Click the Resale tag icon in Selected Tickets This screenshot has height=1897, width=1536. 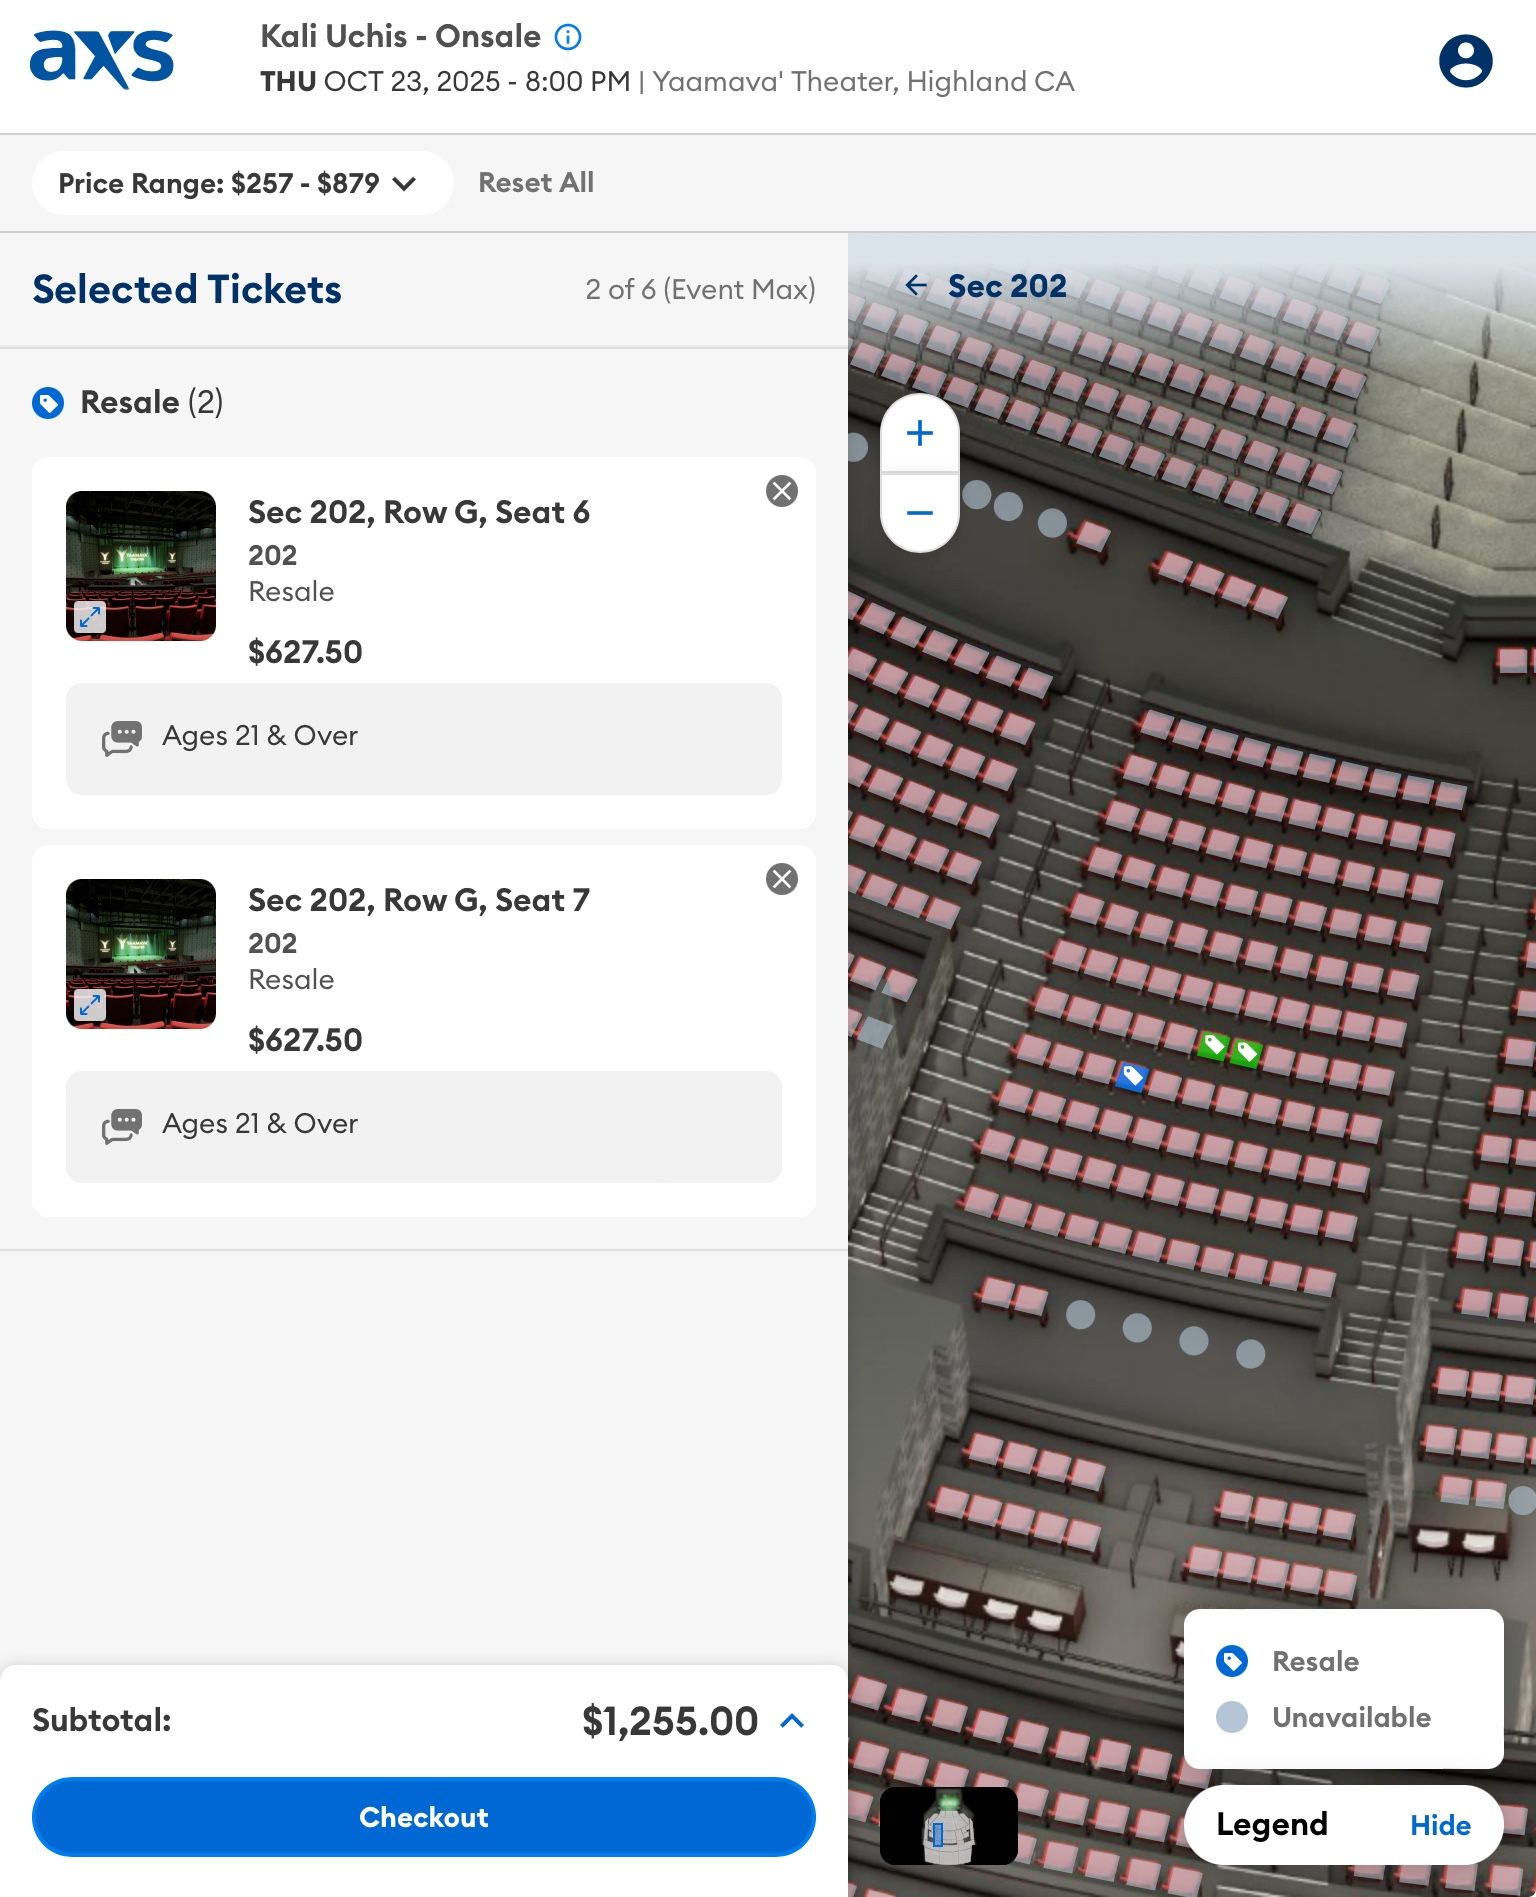click(49, 403)
